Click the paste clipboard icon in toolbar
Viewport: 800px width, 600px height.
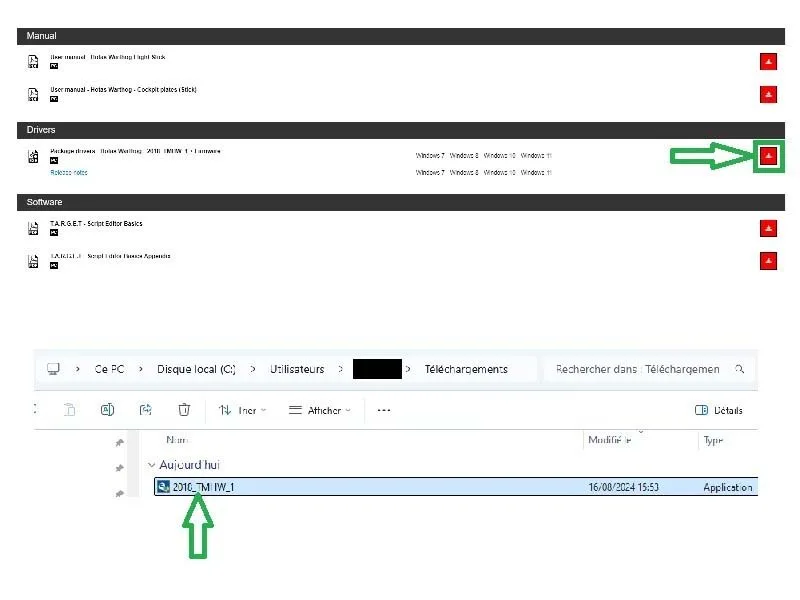coord(69,410)
